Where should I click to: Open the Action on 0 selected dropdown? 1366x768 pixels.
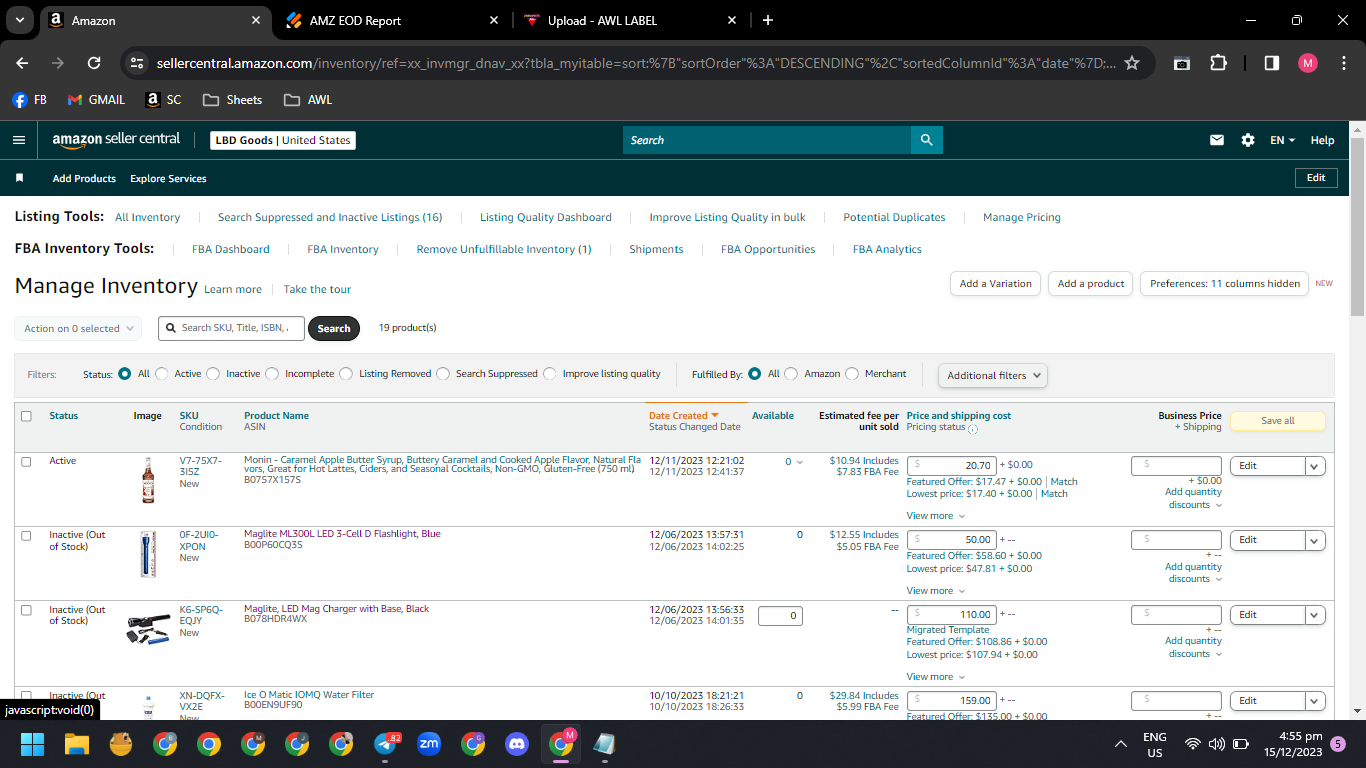click(78, 328)
